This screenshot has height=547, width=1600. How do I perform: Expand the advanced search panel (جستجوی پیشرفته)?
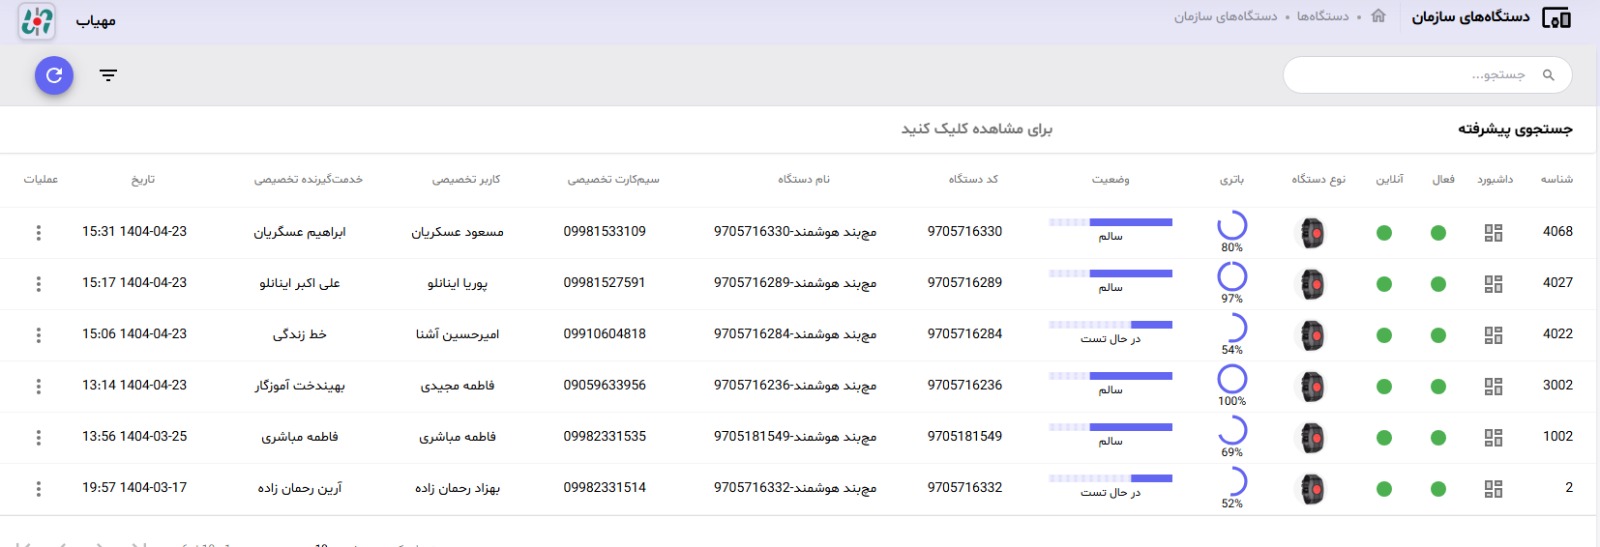1514,129
